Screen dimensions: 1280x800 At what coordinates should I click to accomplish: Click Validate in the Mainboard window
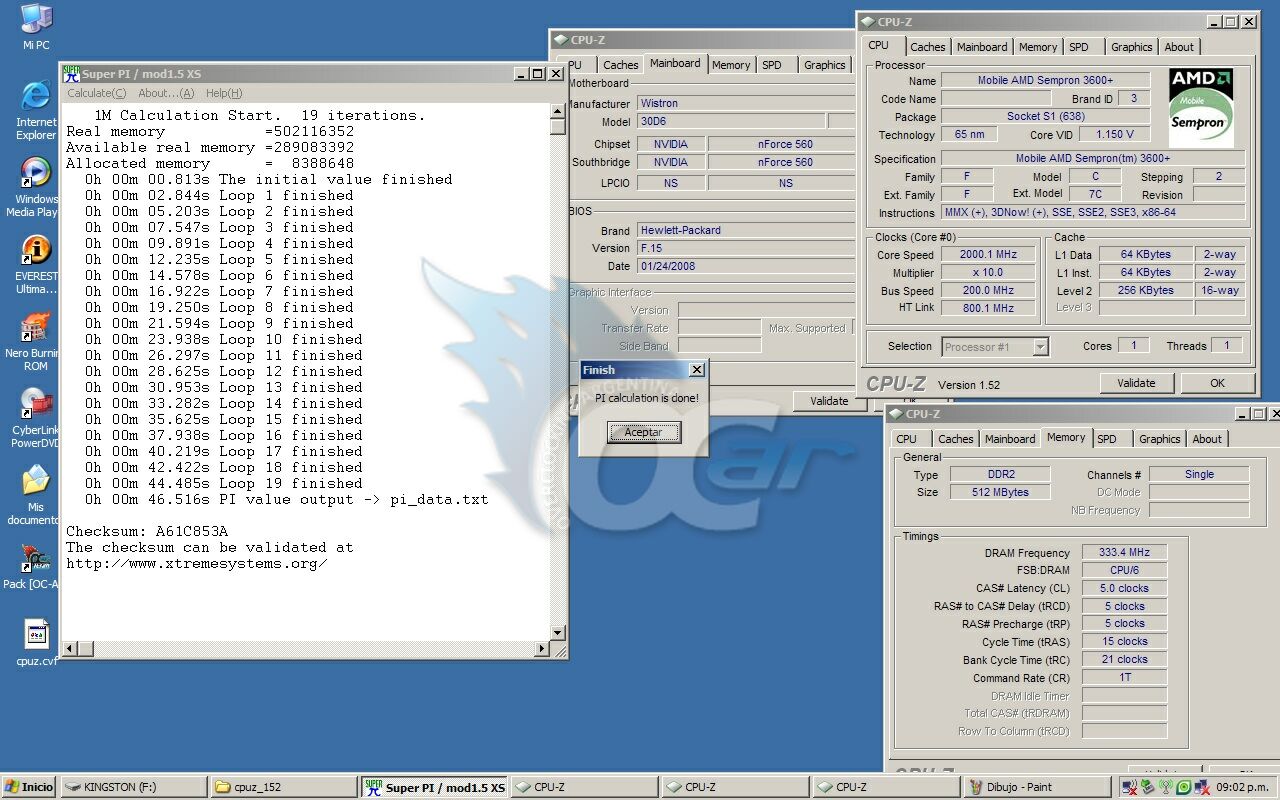coord(829,401)
